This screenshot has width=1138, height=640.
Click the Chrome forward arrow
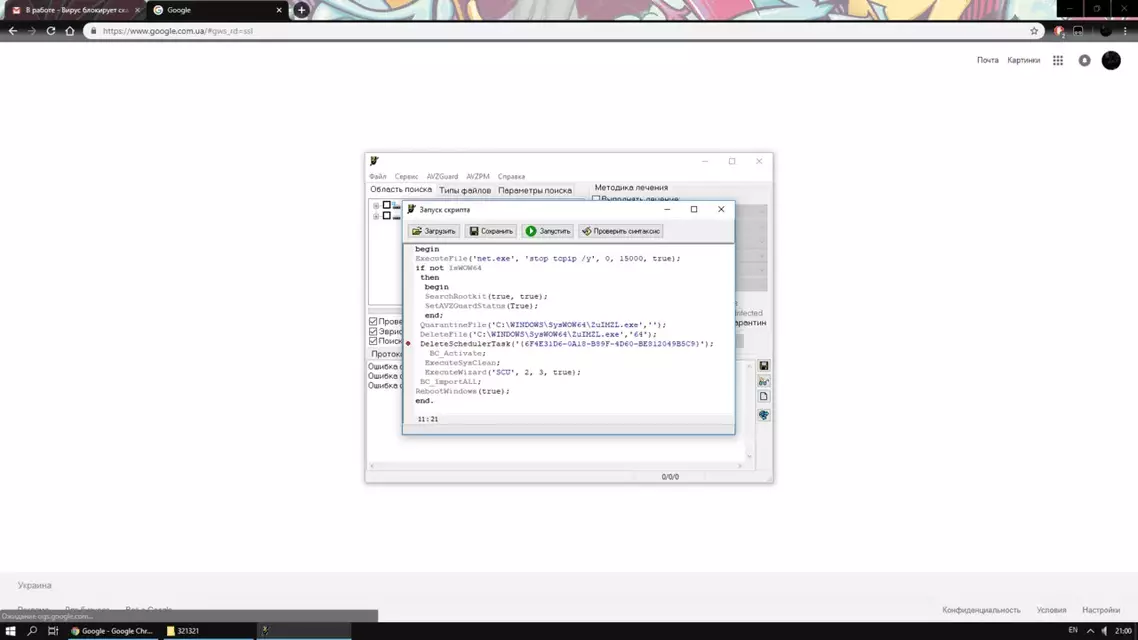click(x=31, y=31)
